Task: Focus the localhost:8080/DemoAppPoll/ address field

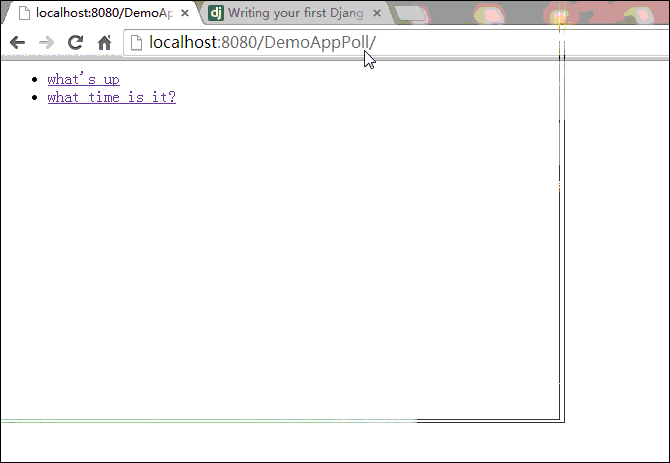Action: click(x=397, y=42)
